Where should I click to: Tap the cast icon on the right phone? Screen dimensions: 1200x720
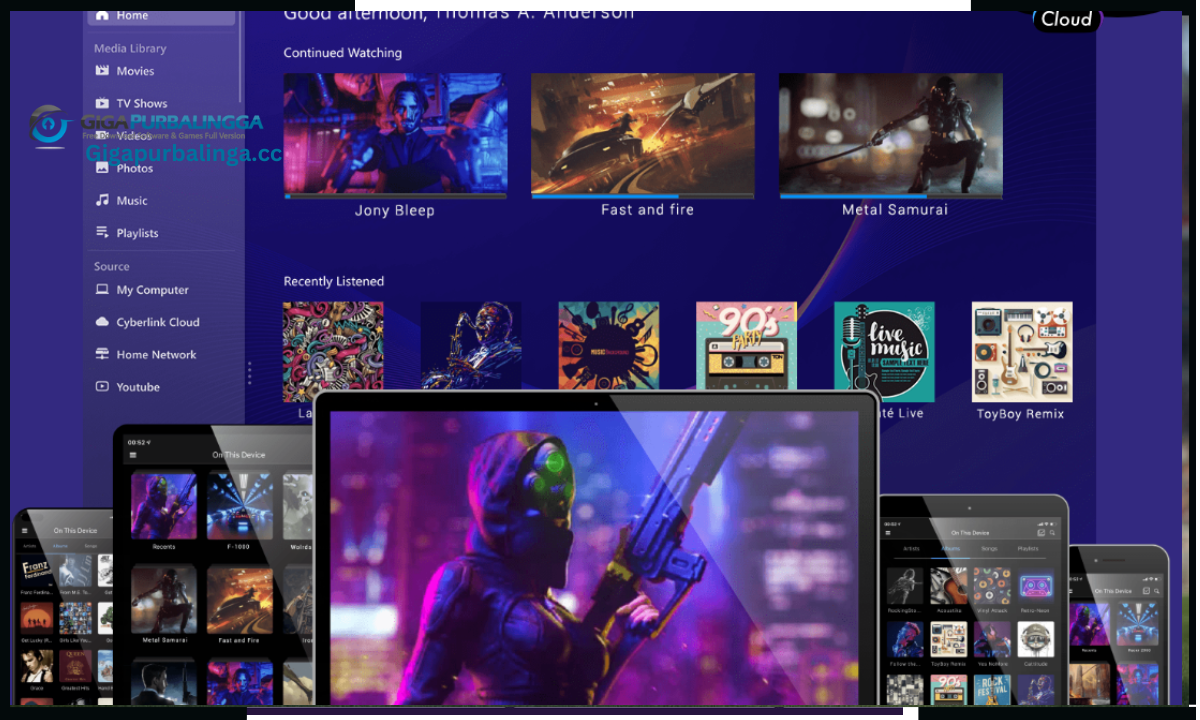coord(1146,591)
